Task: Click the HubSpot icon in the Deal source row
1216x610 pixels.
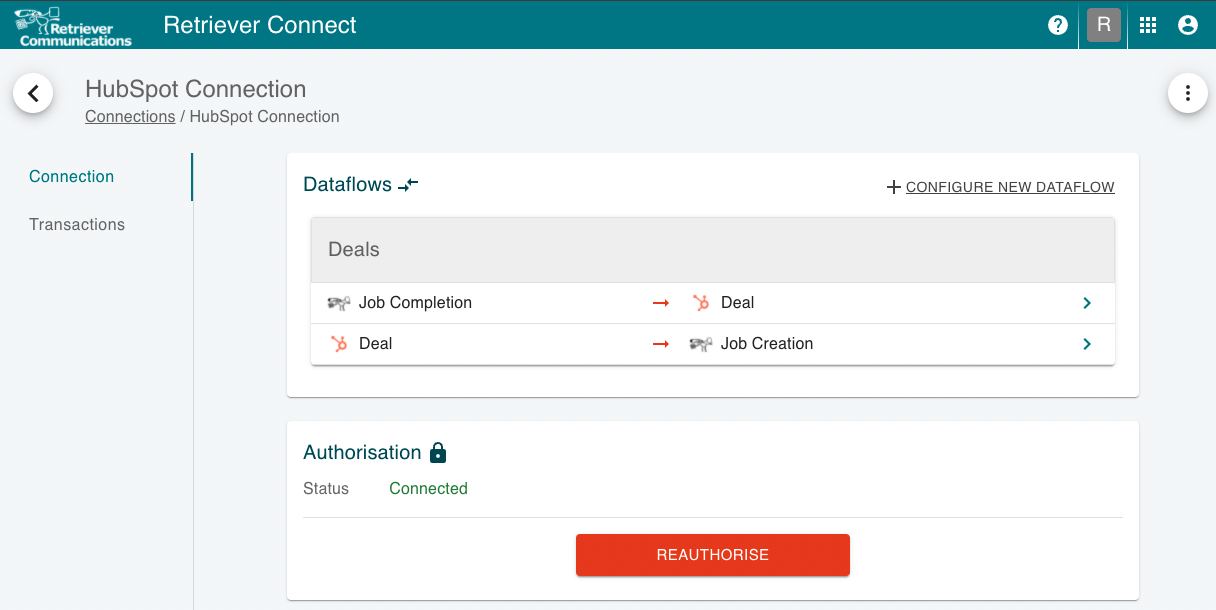Action: pos(339,344)
